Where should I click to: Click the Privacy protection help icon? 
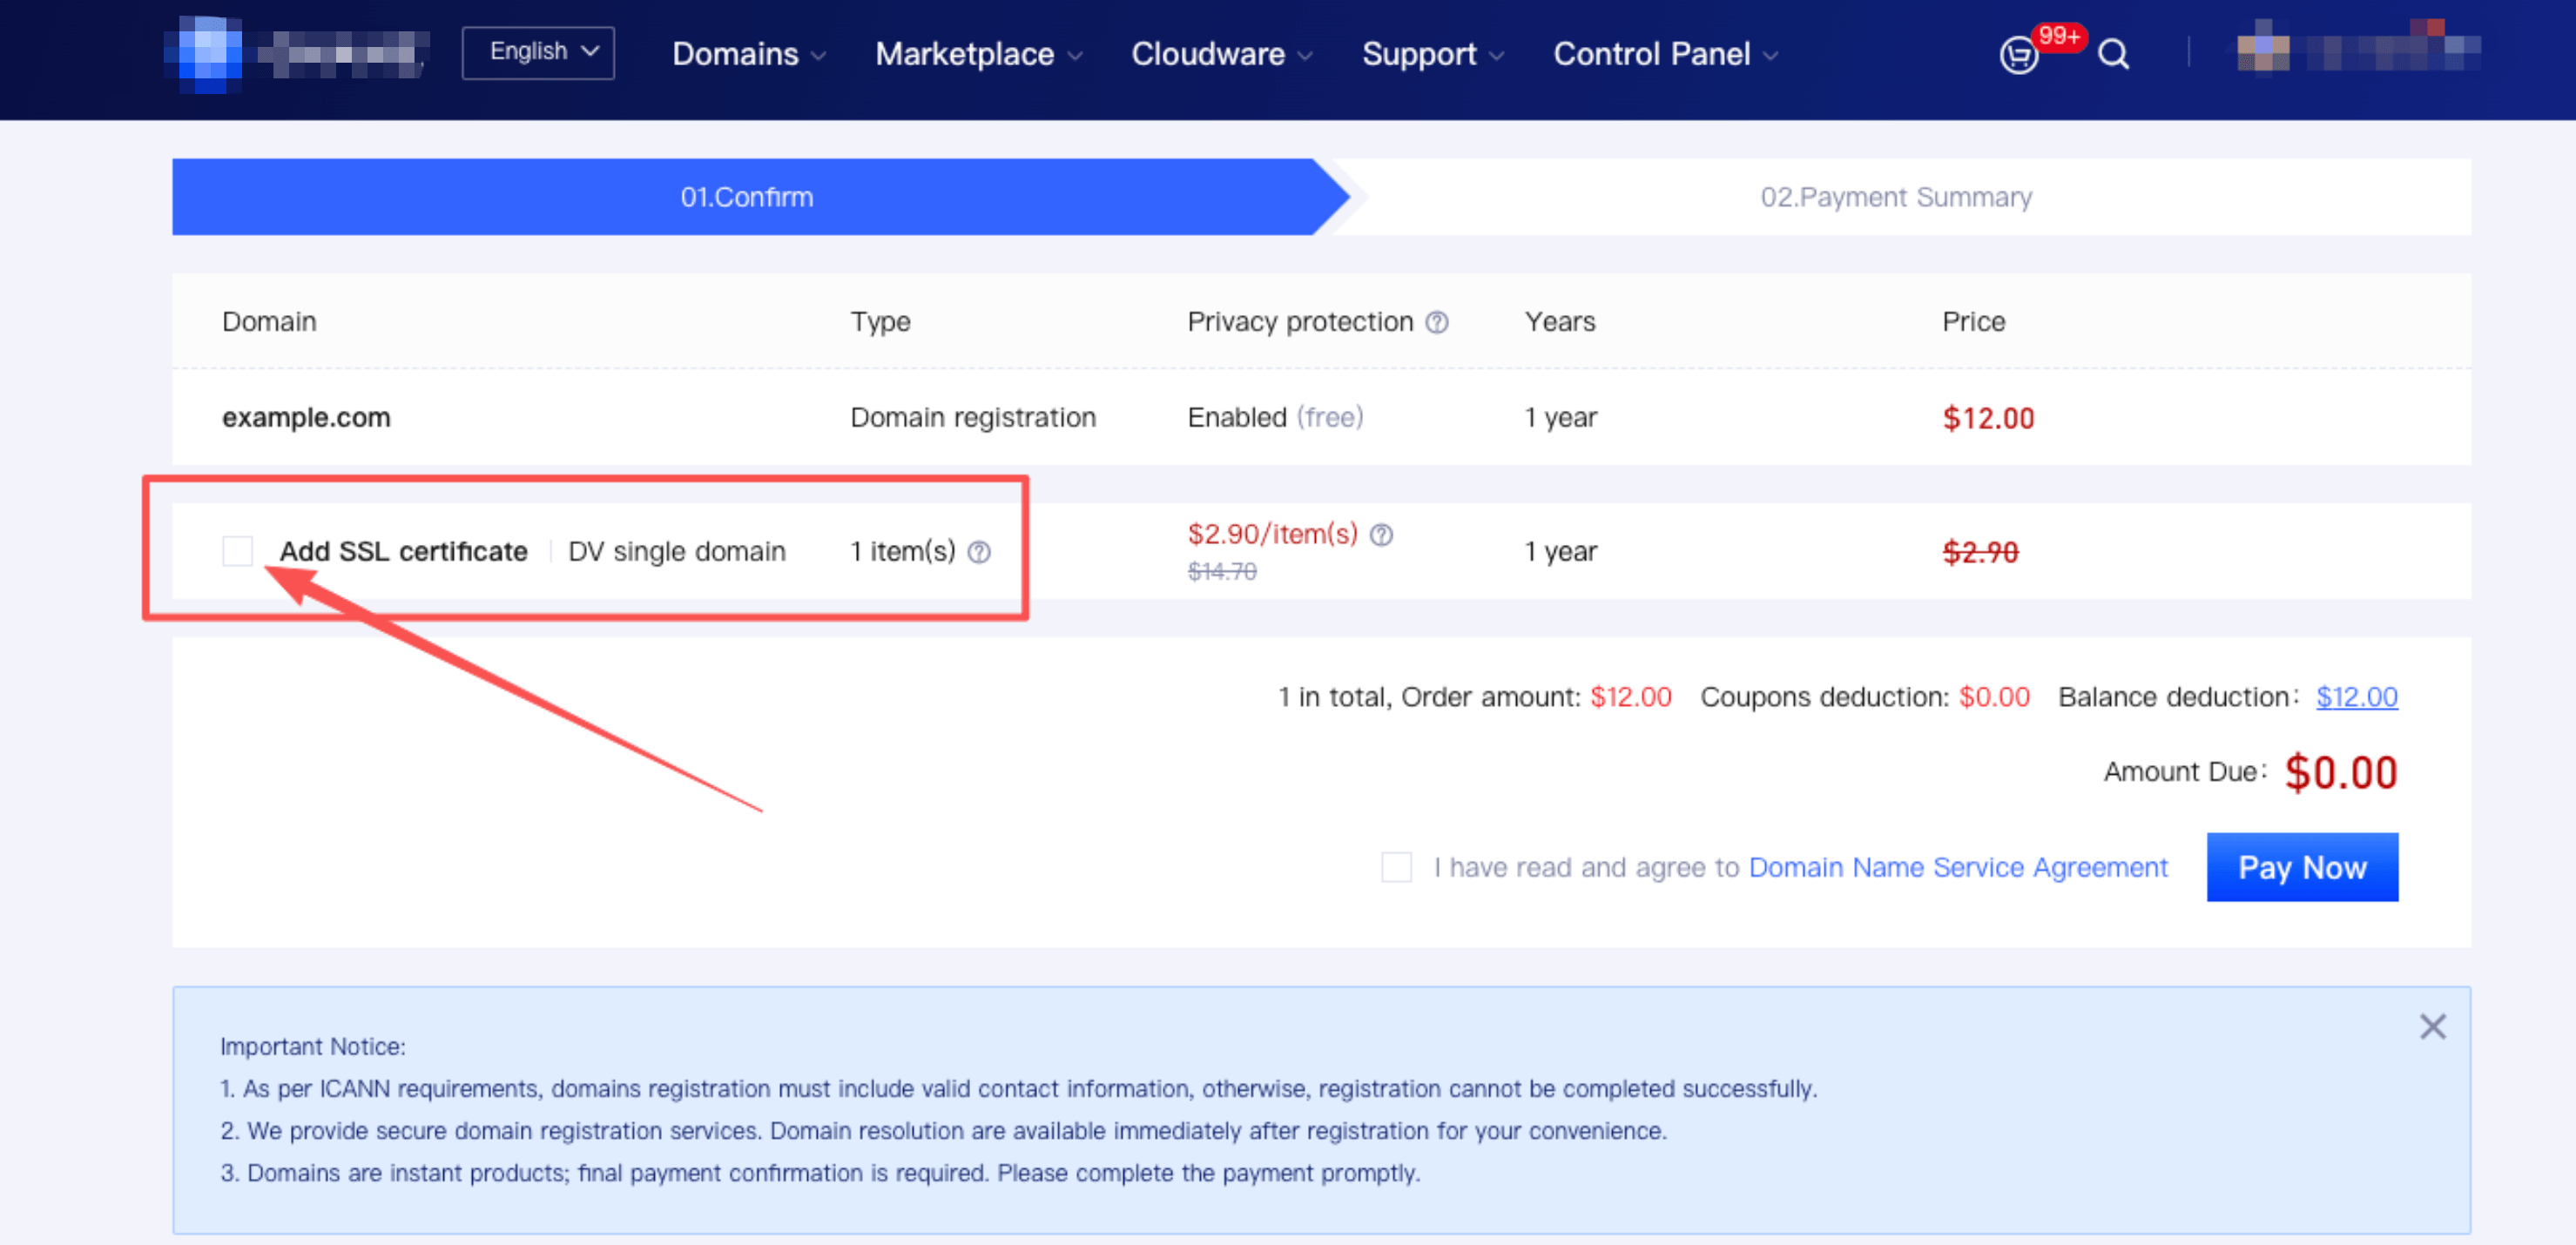click(x=1437, y=322)
